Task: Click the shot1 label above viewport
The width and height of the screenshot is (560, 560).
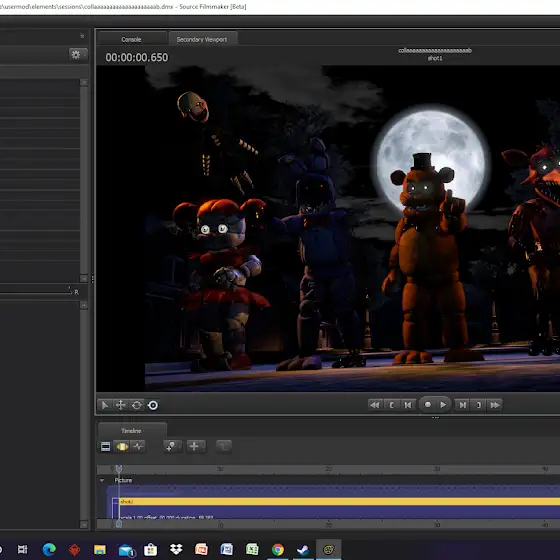Action: pyautogui.click(x=435, y=58)
